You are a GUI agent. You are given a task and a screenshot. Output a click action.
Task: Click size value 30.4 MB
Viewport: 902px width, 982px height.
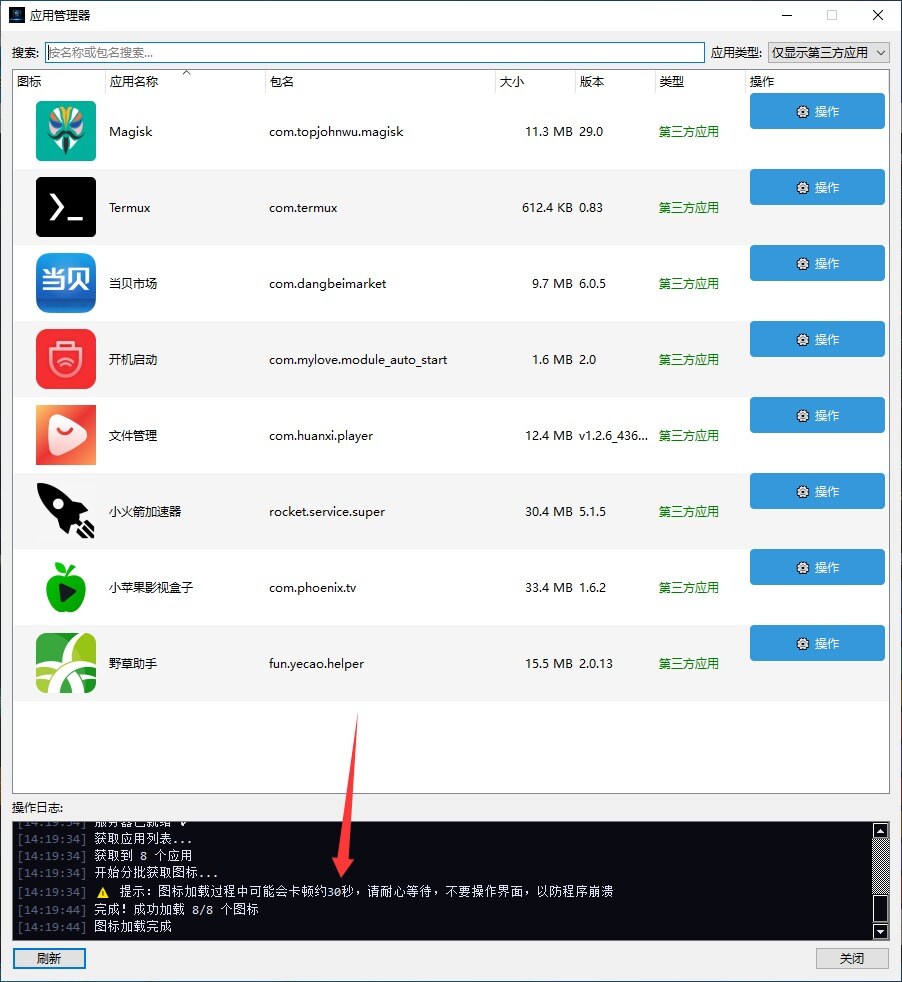click(x=549, y=511)
